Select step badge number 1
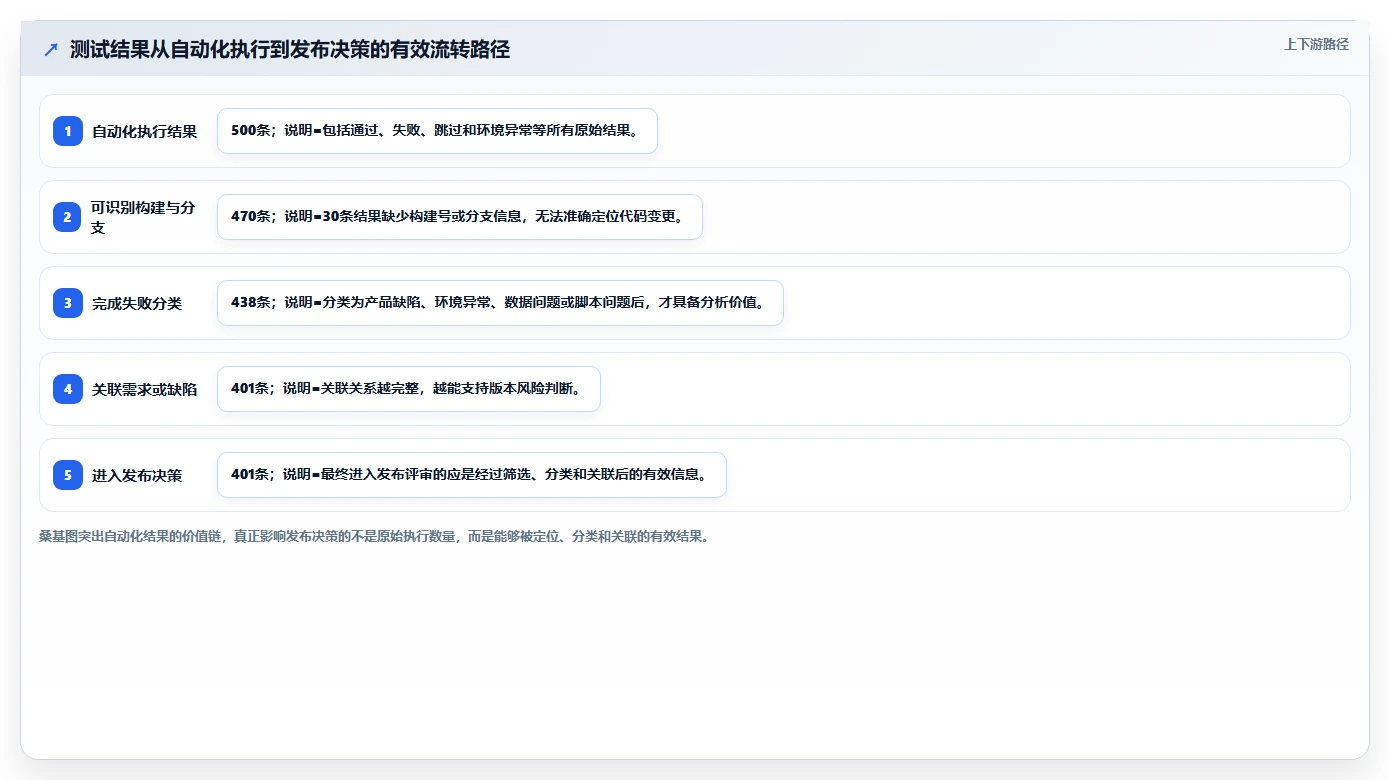The image size is (1390, 780). [68, 131]
